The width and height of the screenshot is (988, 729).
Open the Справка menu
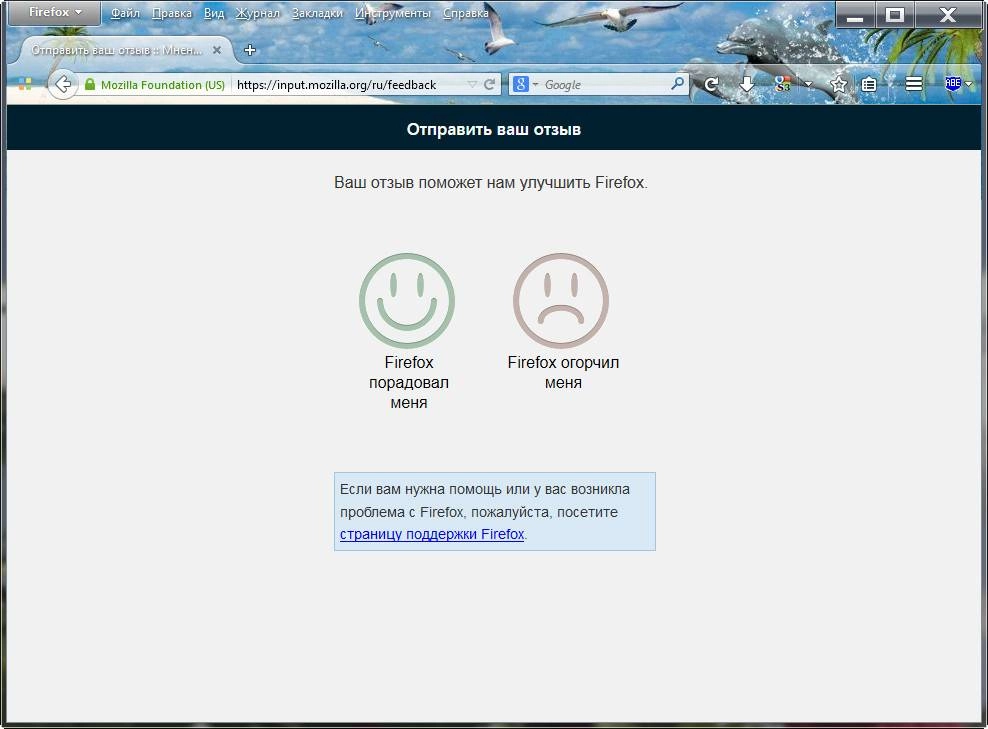(466, 13)
